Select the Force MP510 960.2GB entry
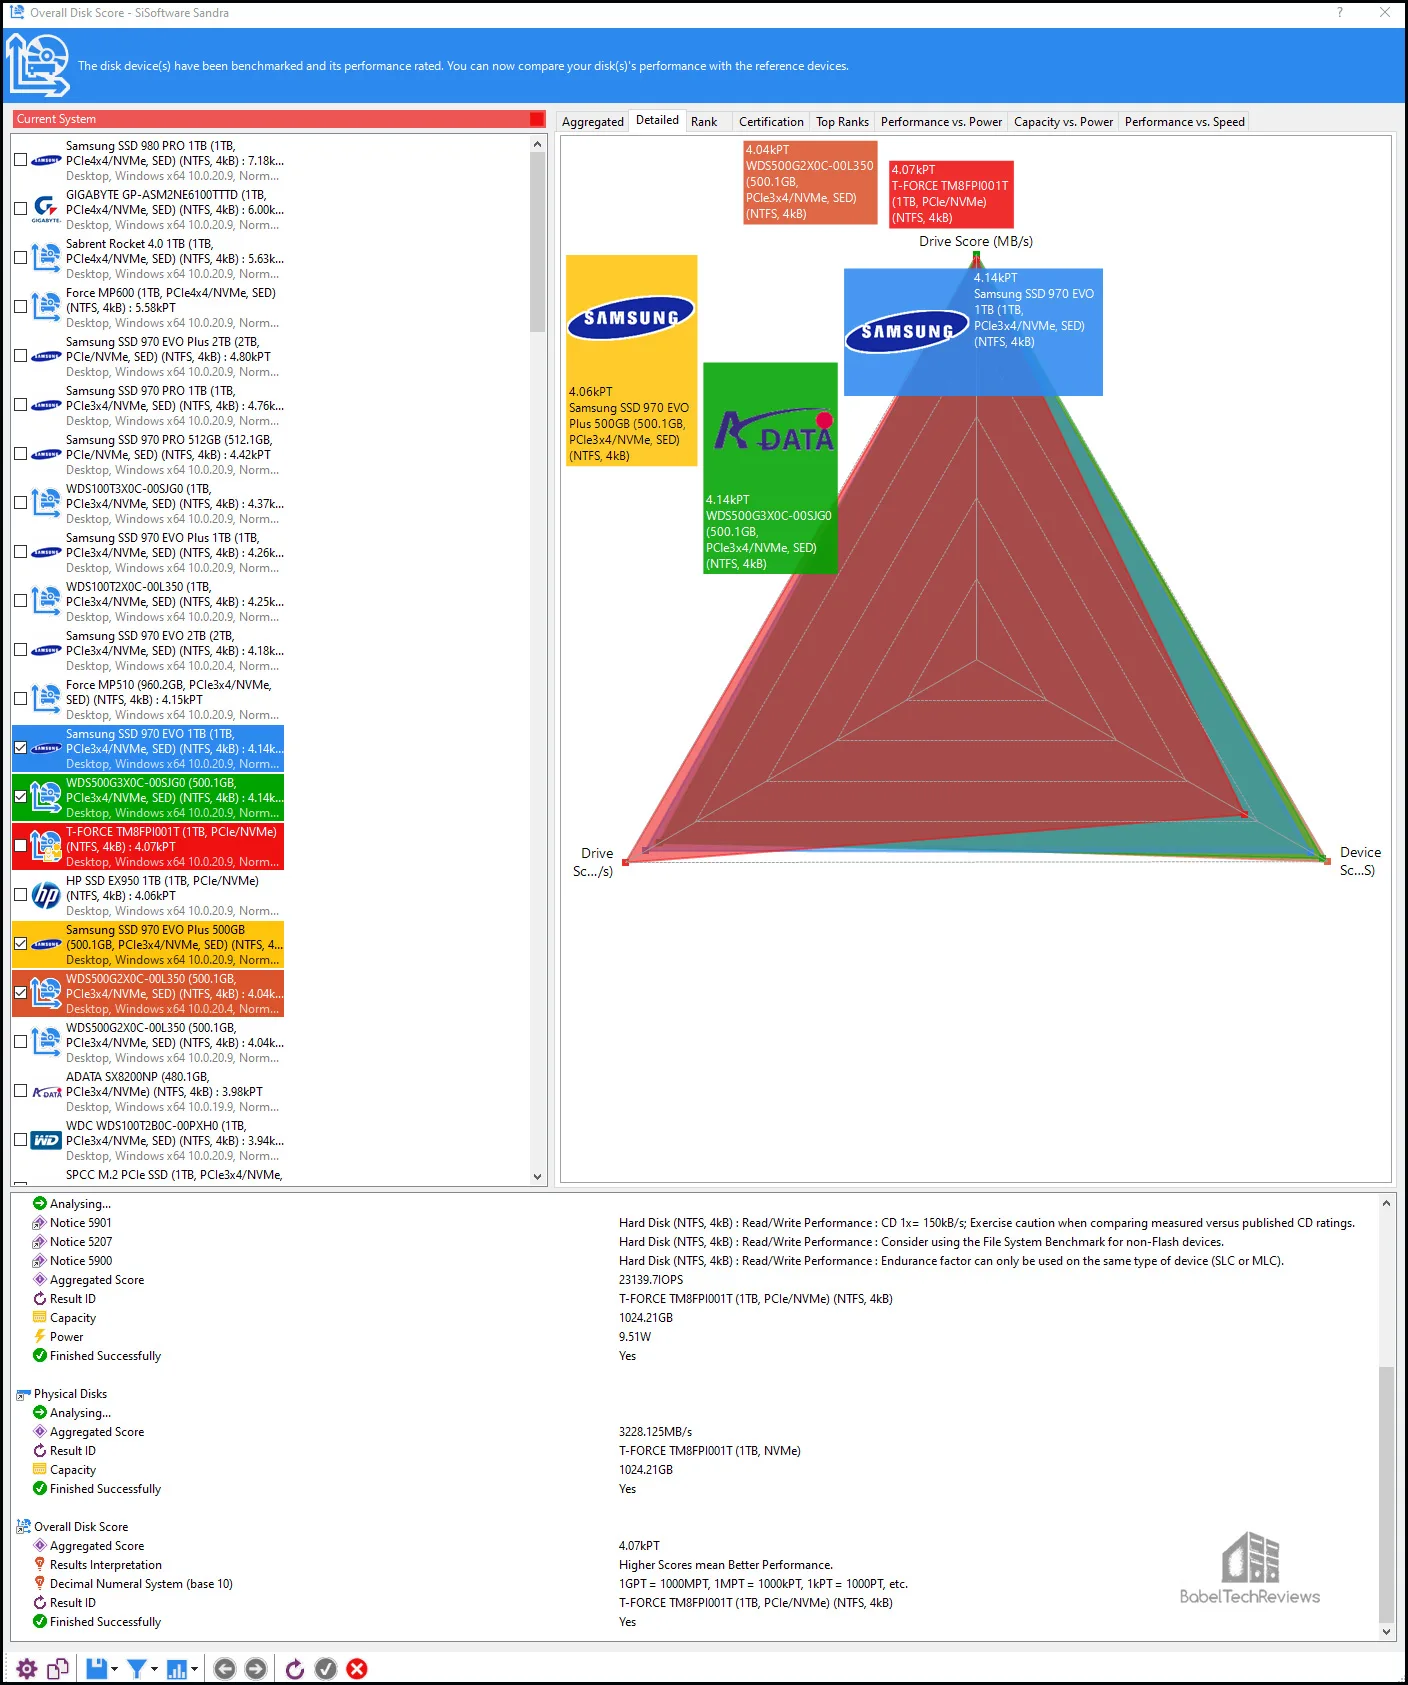The width and height of the screenshot is (1408, 1685). [148, 699]
